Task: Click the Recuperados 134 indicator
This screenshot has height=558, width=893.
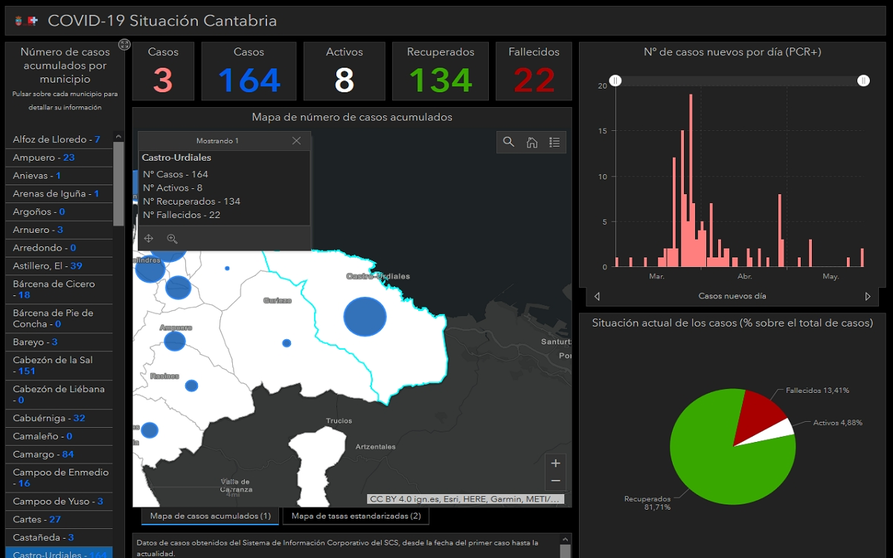Action: (440, 71)
